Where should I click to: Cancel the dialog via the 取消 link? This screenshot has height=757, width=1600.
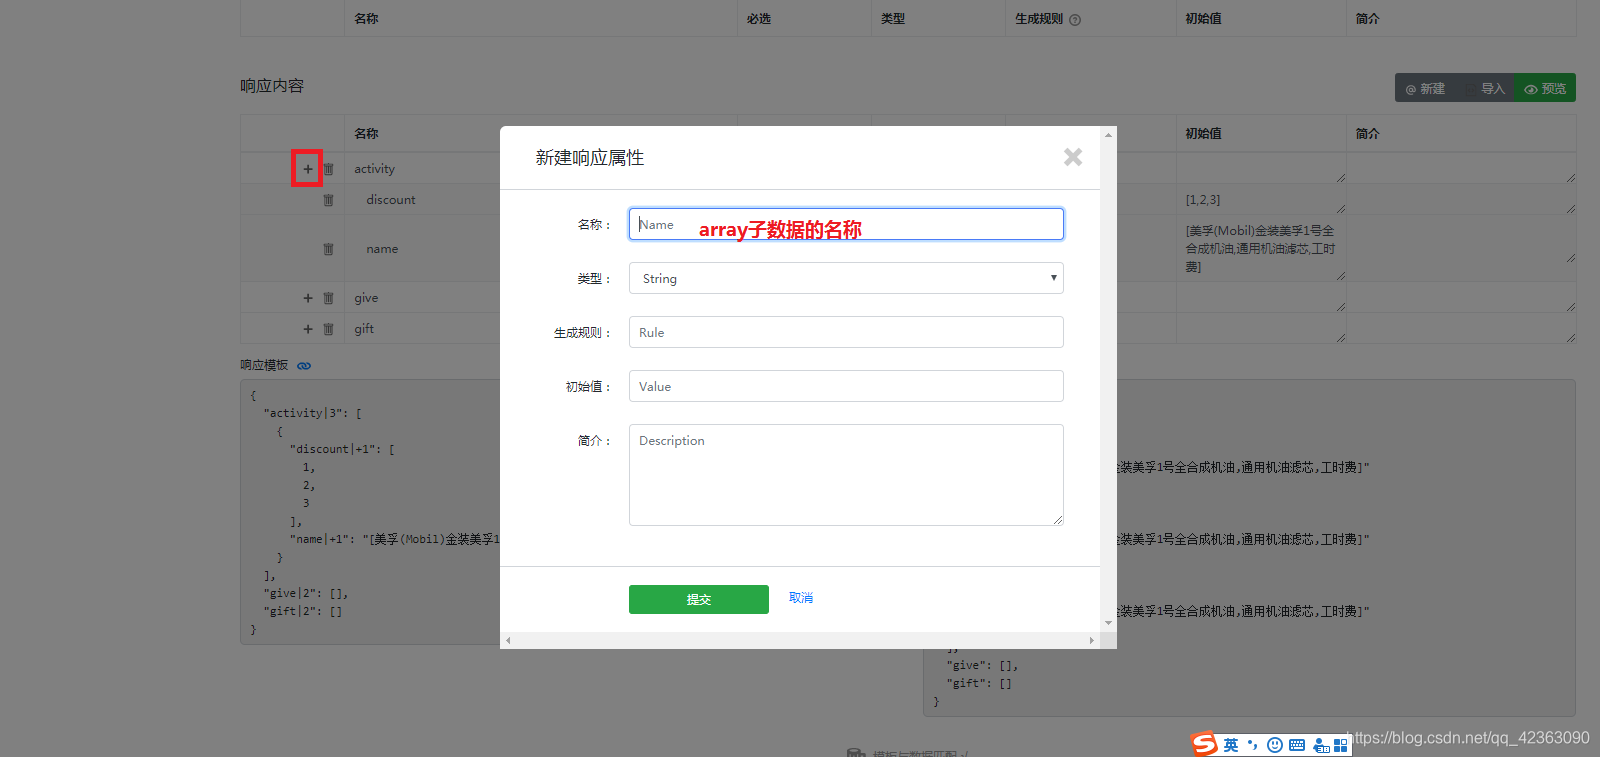pos(801,598)
